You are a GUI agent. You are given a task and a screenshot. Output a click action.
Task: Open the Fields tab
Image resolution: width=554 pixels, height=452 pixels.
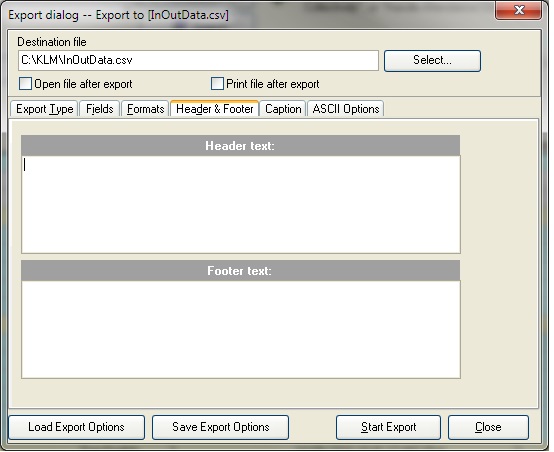100,109
